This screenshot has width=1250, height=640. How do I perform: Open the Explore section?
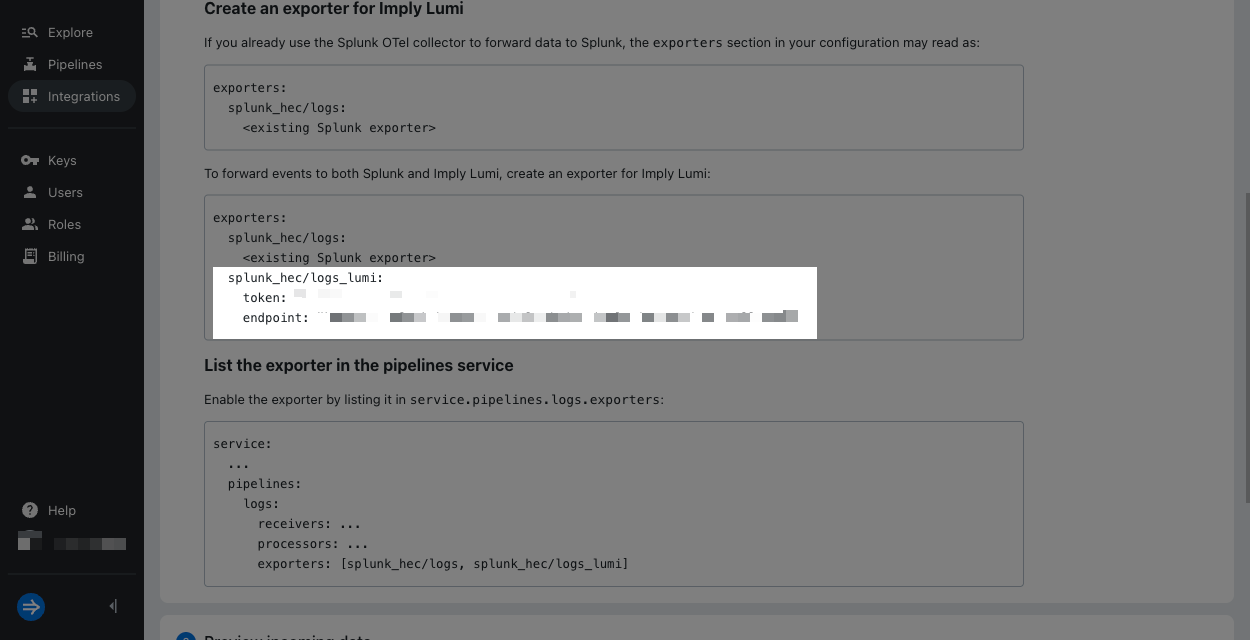pyautogui.click(x=70, y=32)
